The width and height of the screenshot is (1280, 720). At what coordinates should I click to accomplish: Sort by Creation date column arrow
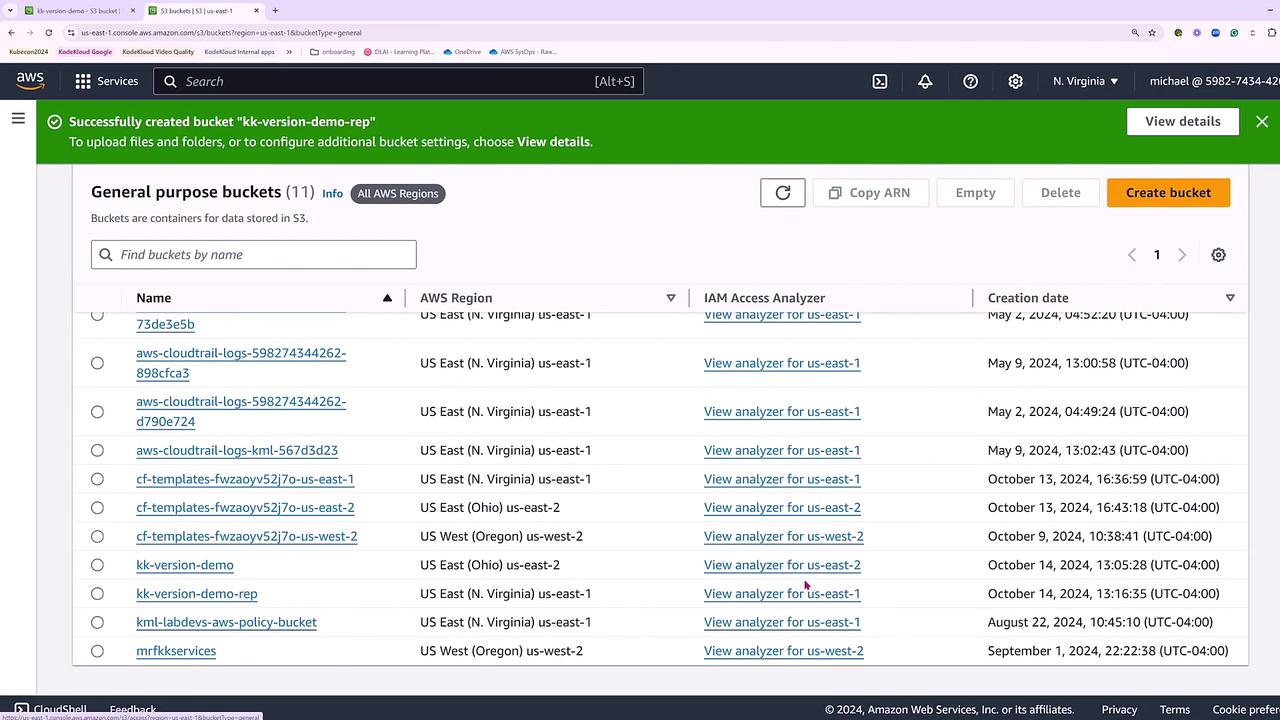point(1230,298)
